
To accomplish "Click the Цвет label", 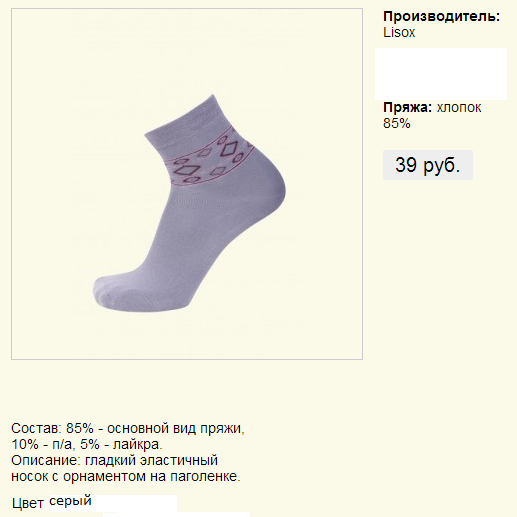I will coord(28,503).
